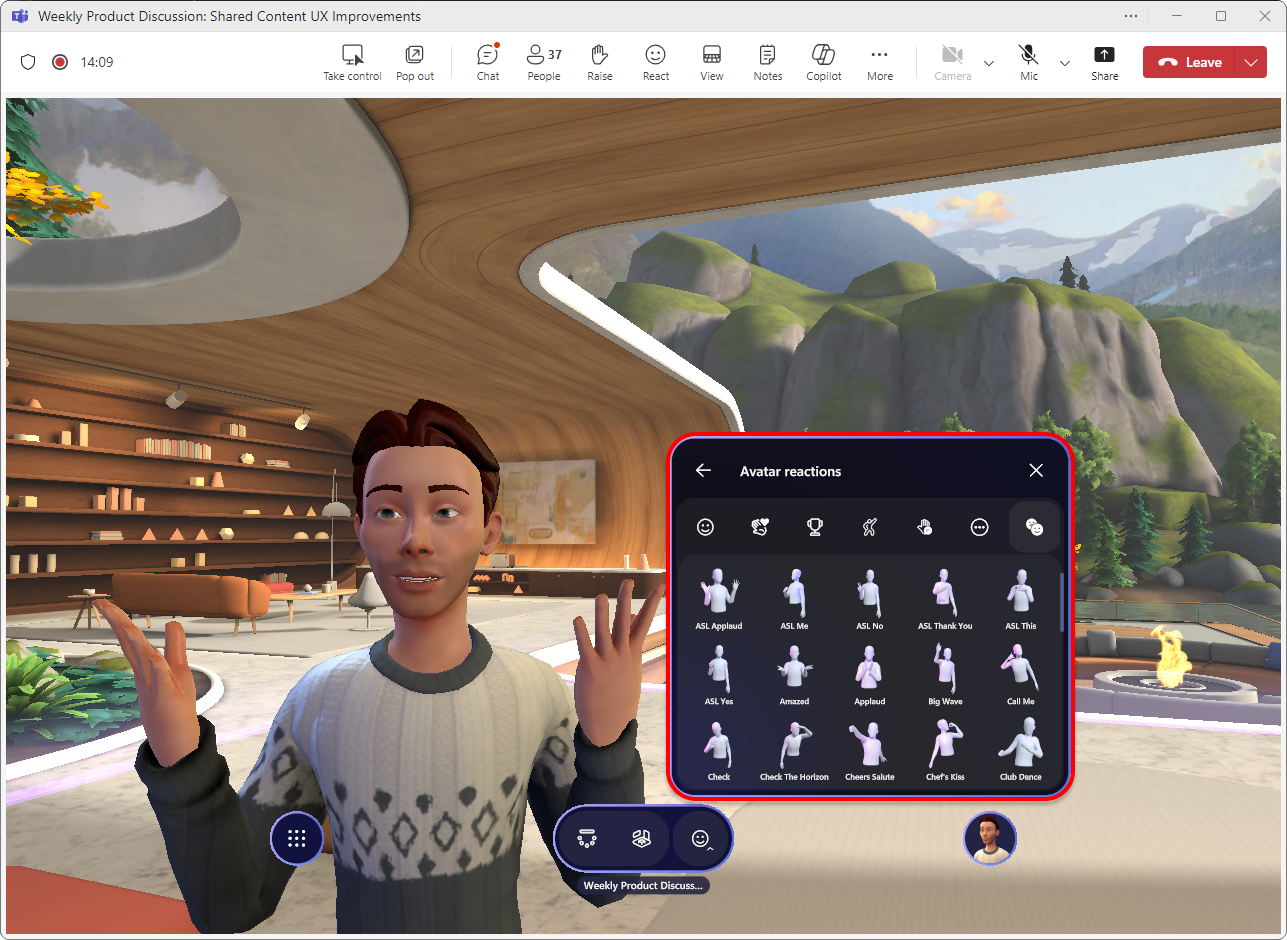
Task: Click the Share icon
Action: (1104, 61)
